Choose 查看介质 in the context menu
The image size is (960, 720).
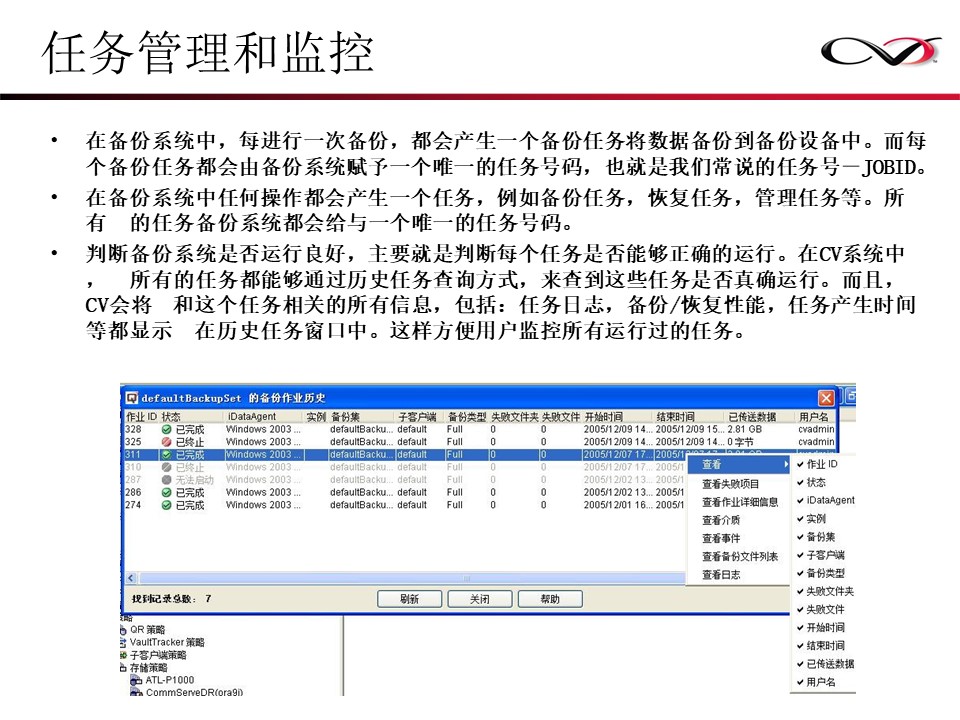click(721, 520)
